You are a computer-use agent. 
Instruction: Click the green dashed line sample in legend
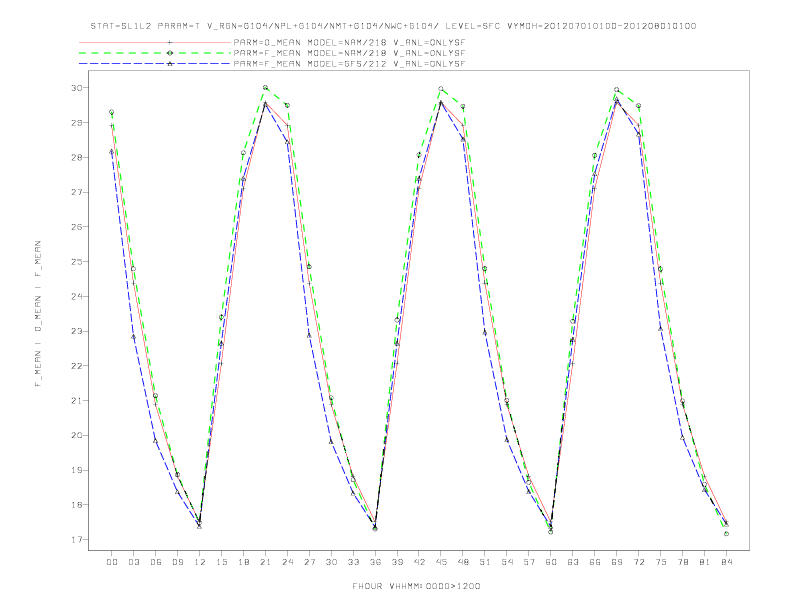point(155,53)
